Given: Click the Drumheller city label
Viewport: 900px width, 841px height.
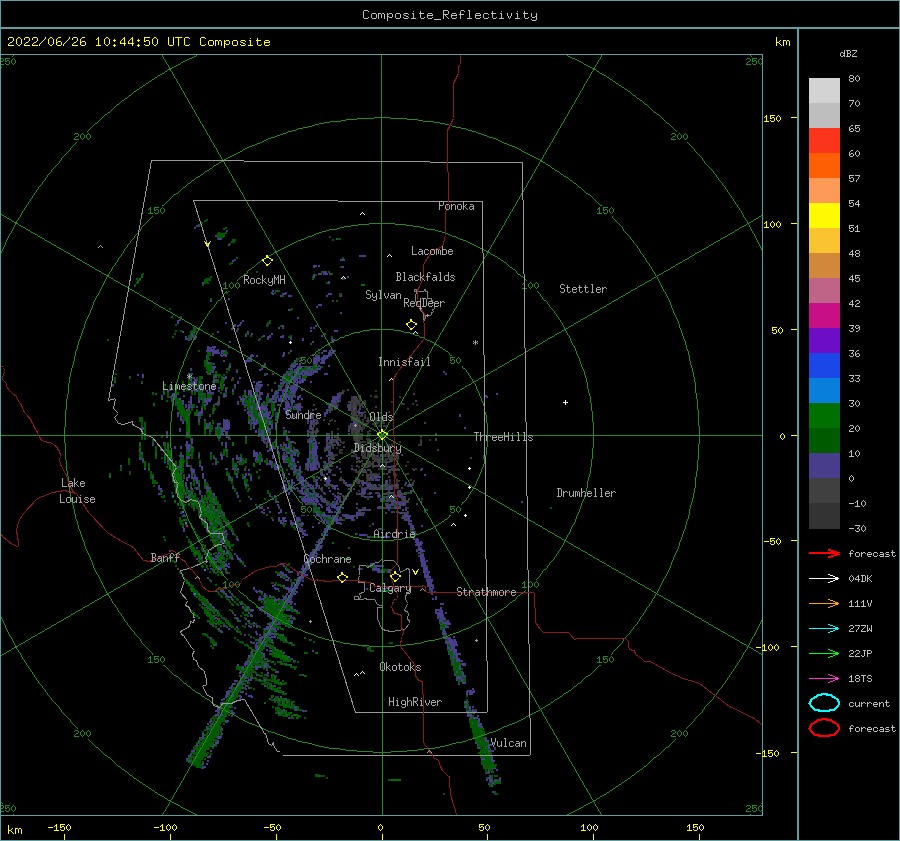Looking at the screenshot, I should click(586, 493).
